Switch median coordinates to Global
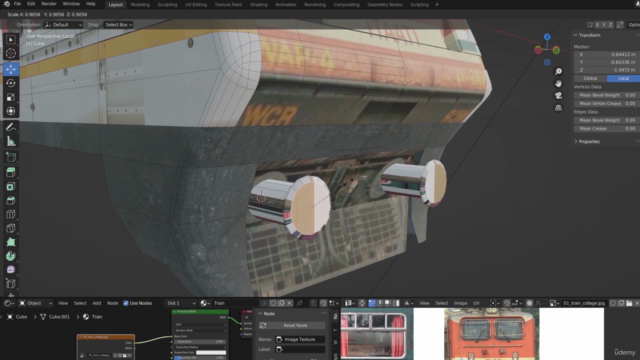 coord(590,78)
